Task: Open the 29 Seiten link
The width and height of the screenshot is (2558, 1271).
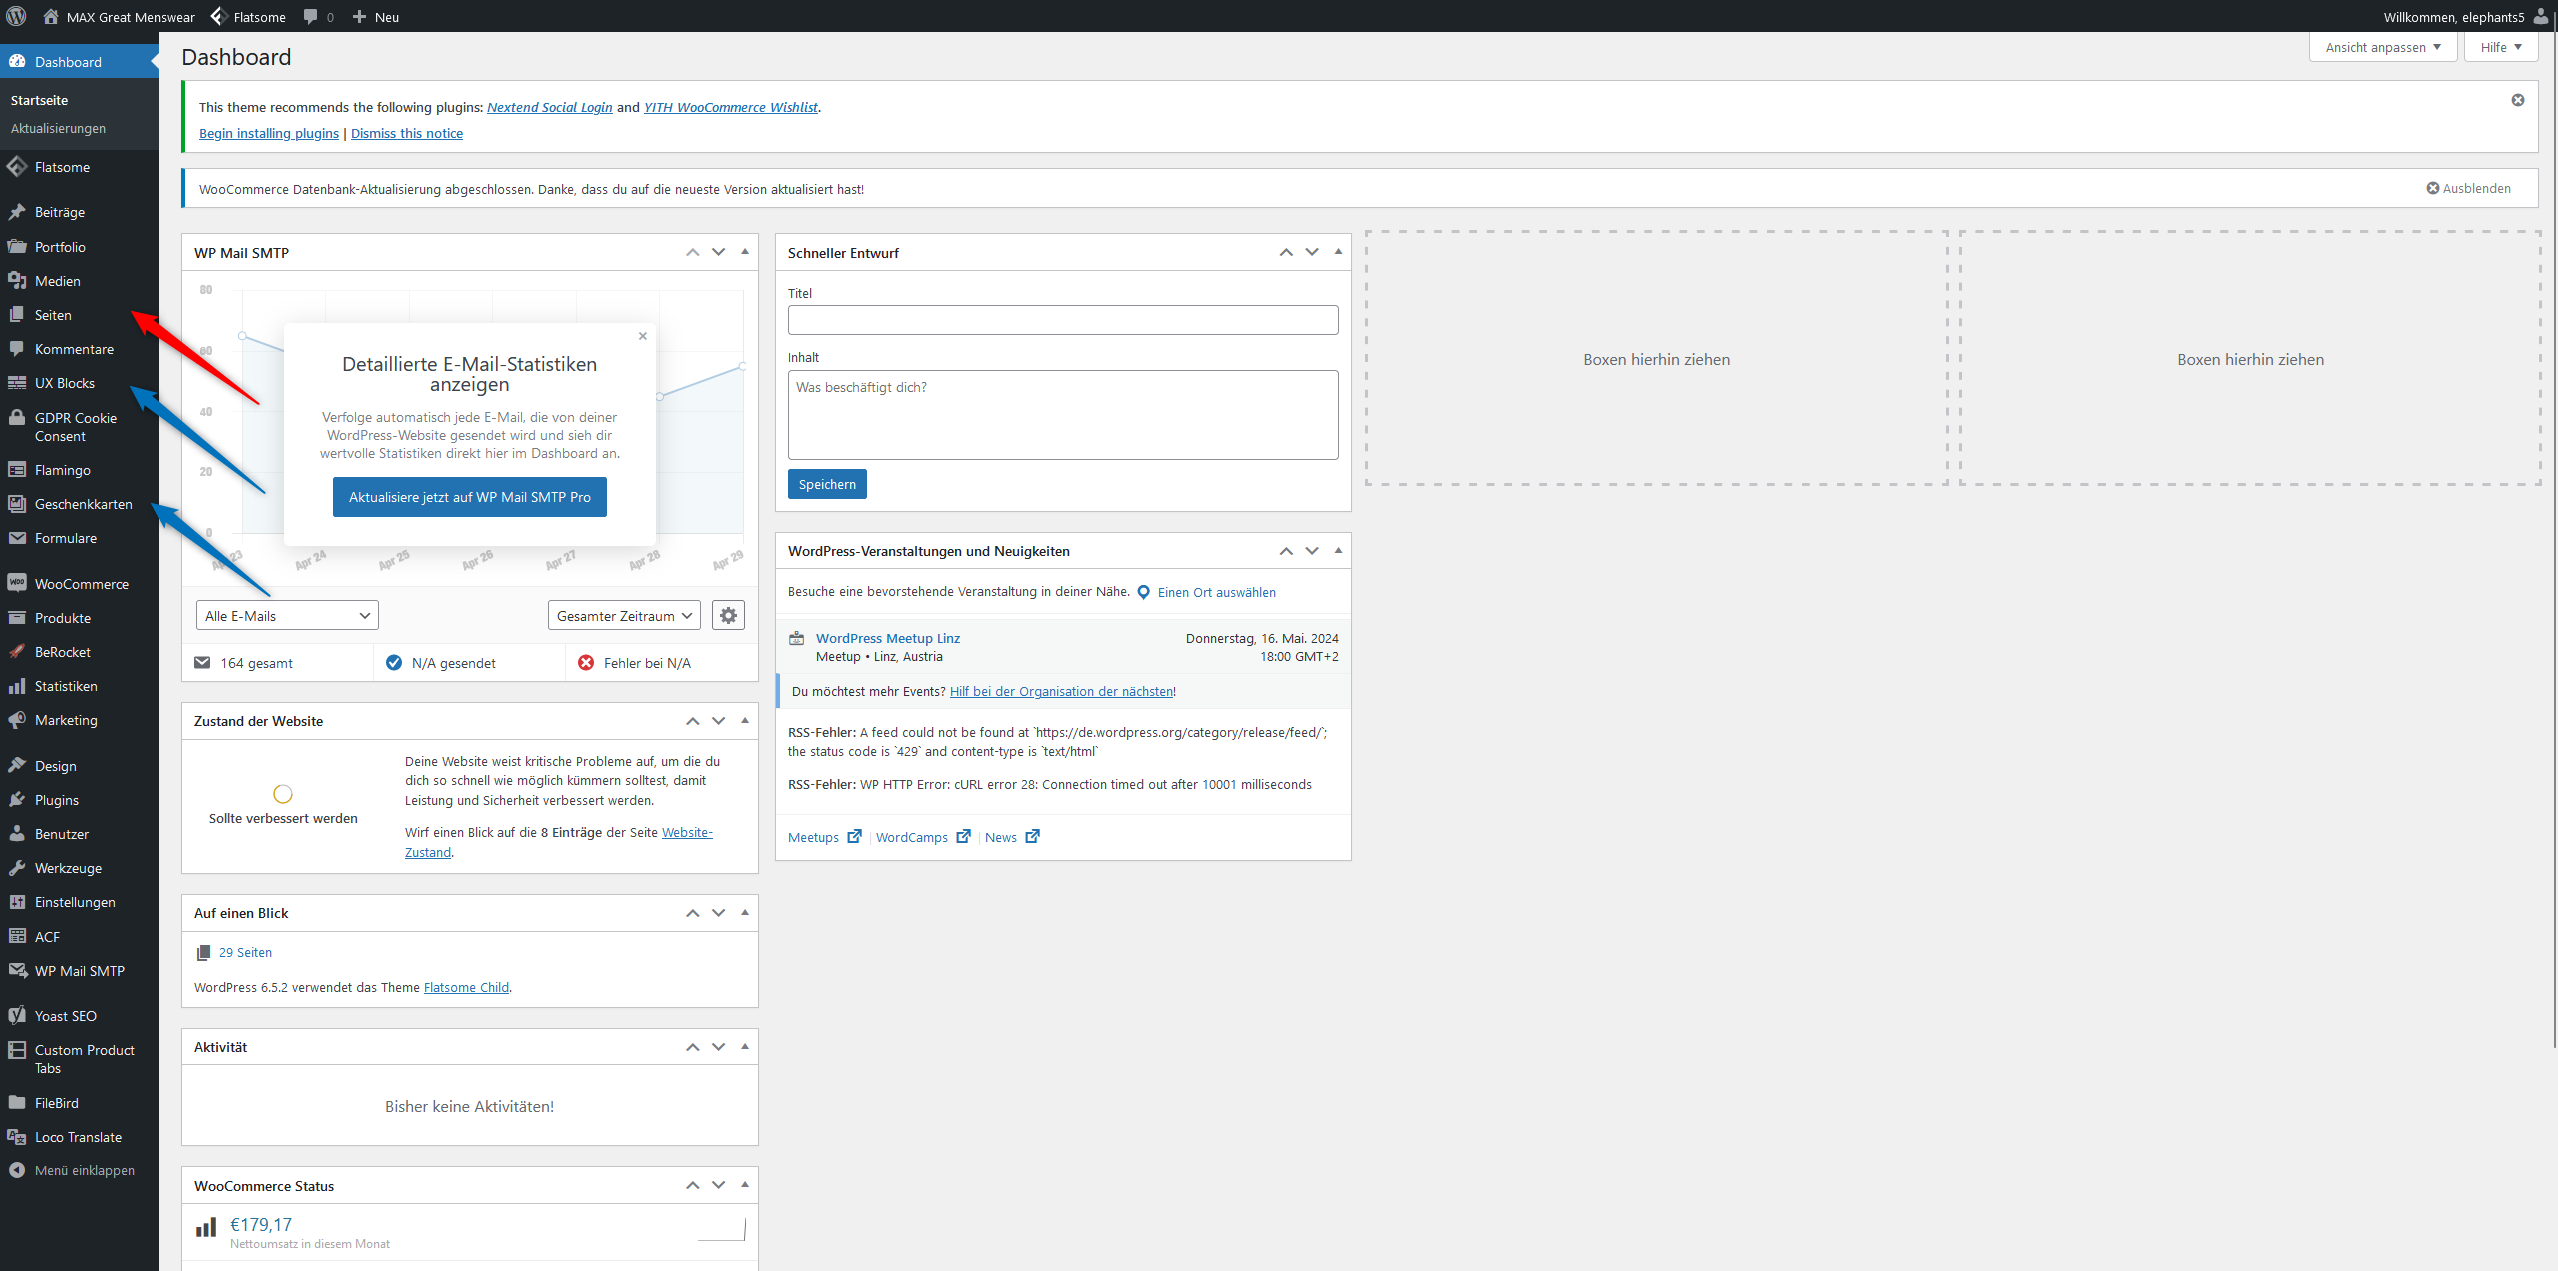Action: [245, 952]
